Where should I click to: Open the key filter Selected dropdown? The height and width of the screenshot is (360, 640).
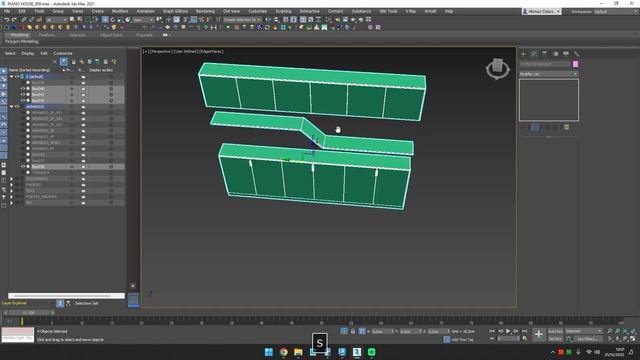point(584,331)
